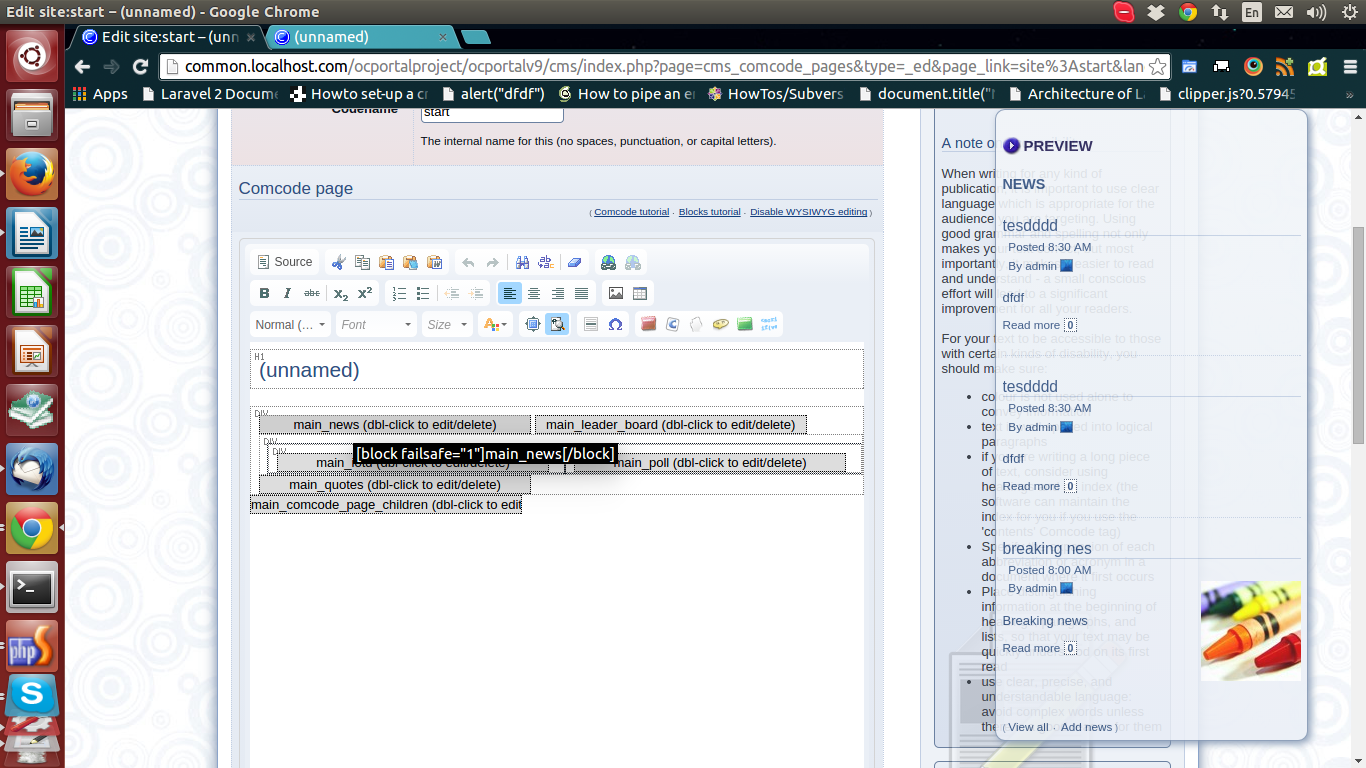Image resolution: width=1366 pixels, height=768 pixels.
Task: Click the Remove Format eraser icon
Action: coord(574,263)
